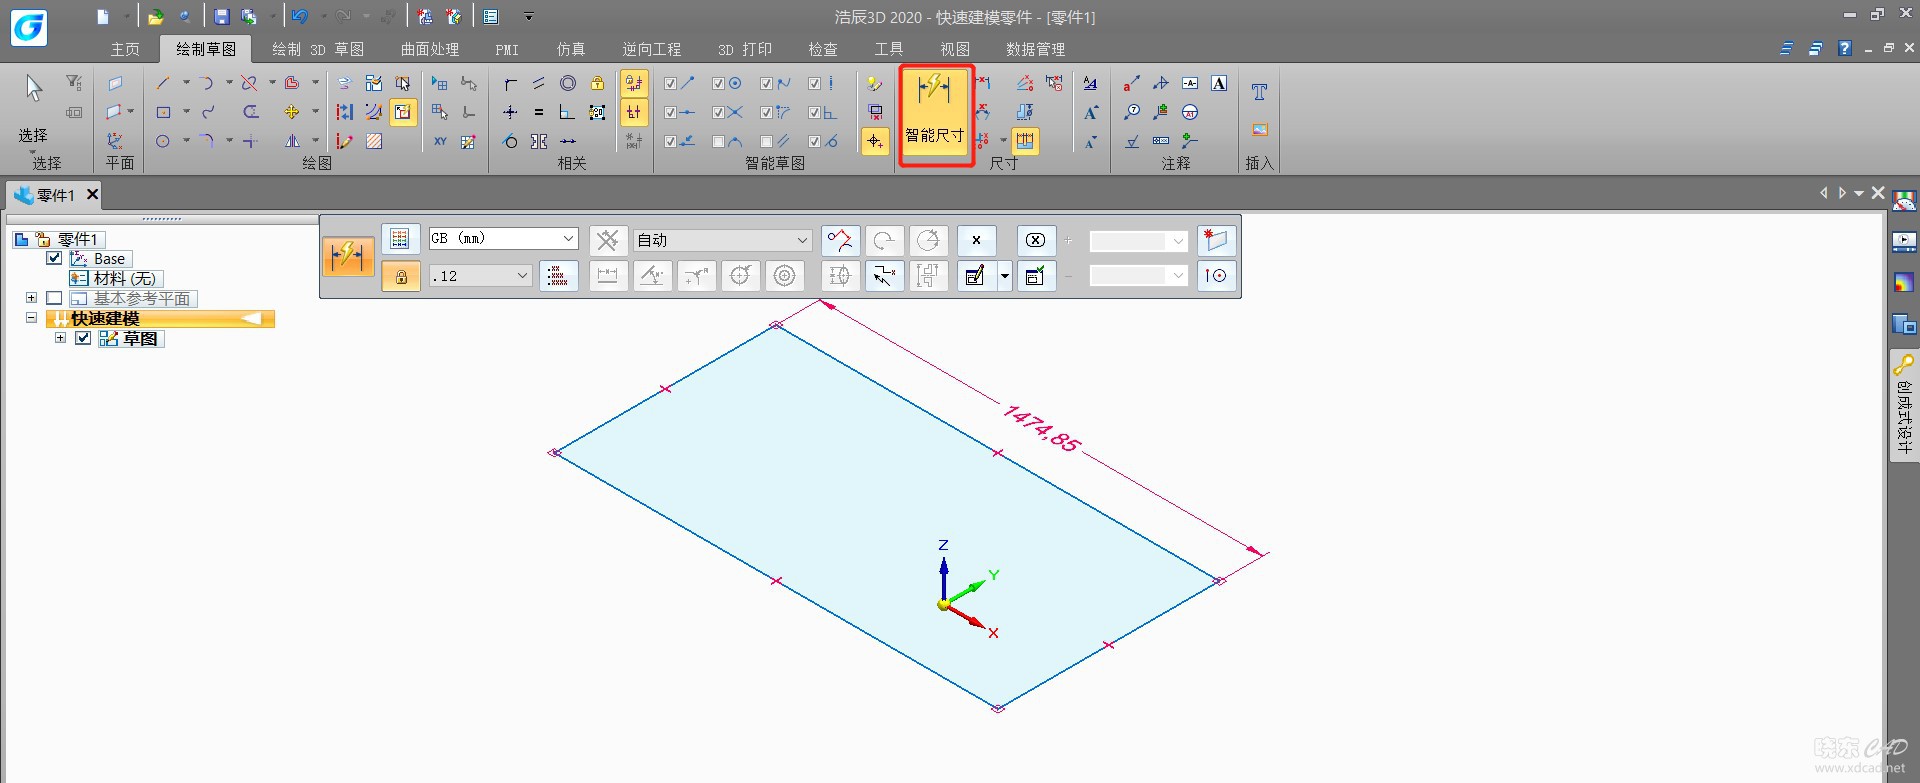Select the balloon annotation icon
Image resolution: width=1920 pixels, height=783 pixels.
pos(1132,112)
